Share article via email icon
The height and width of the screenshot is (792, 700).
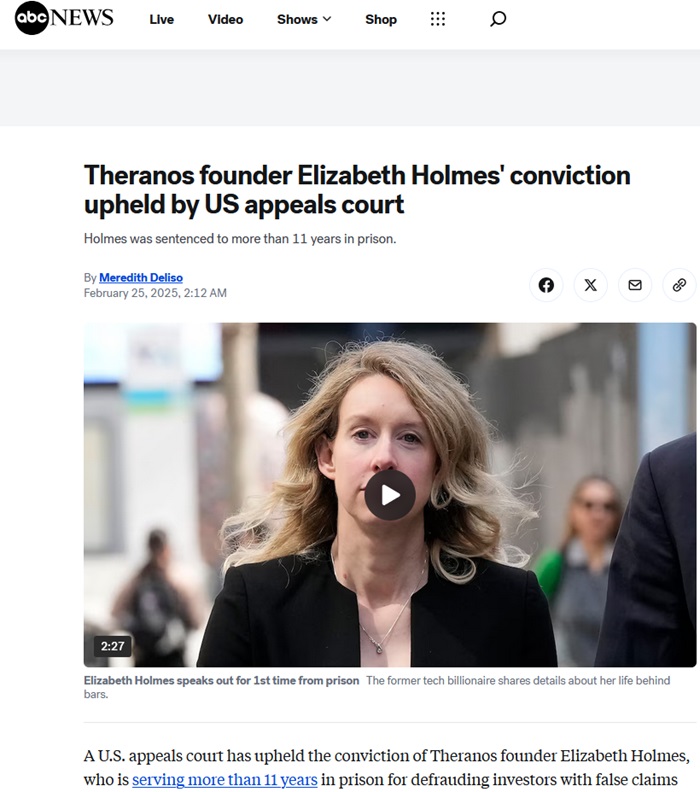coord(635,285)
